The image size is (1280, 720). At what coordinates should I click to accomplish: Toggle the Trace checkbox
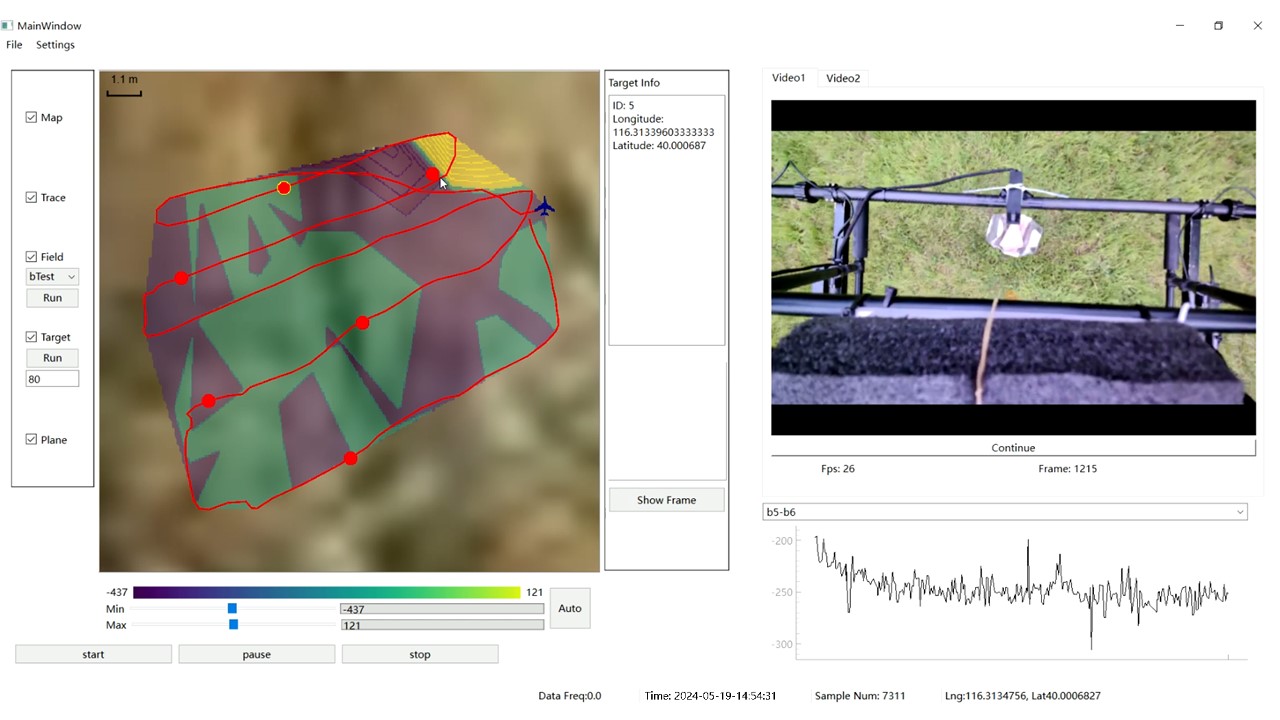(x=32, y=198)
